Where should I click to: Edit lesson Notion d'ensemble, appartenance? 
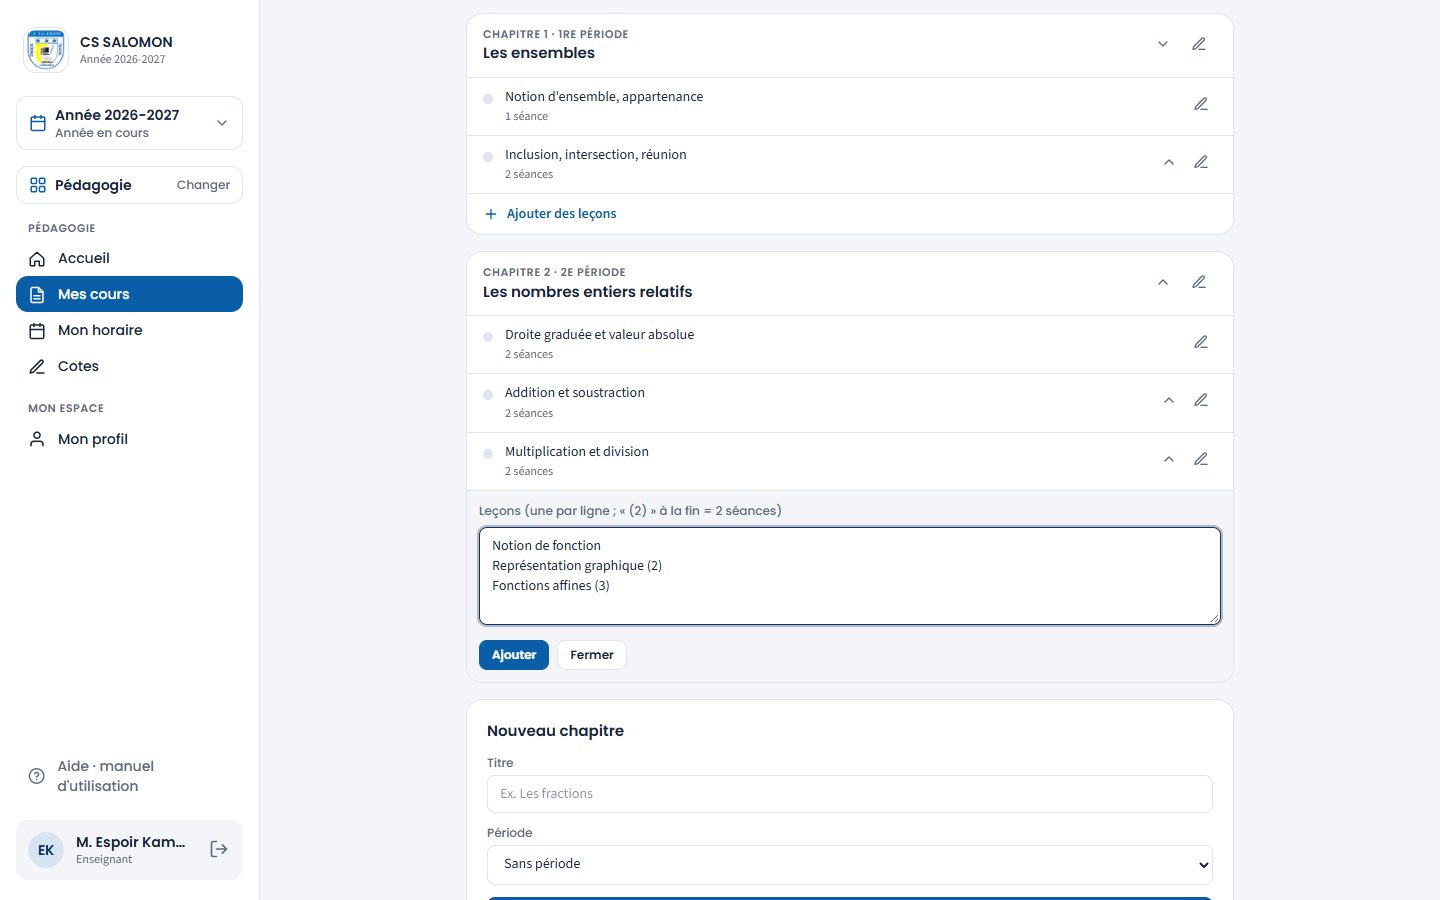(1201, 104)
